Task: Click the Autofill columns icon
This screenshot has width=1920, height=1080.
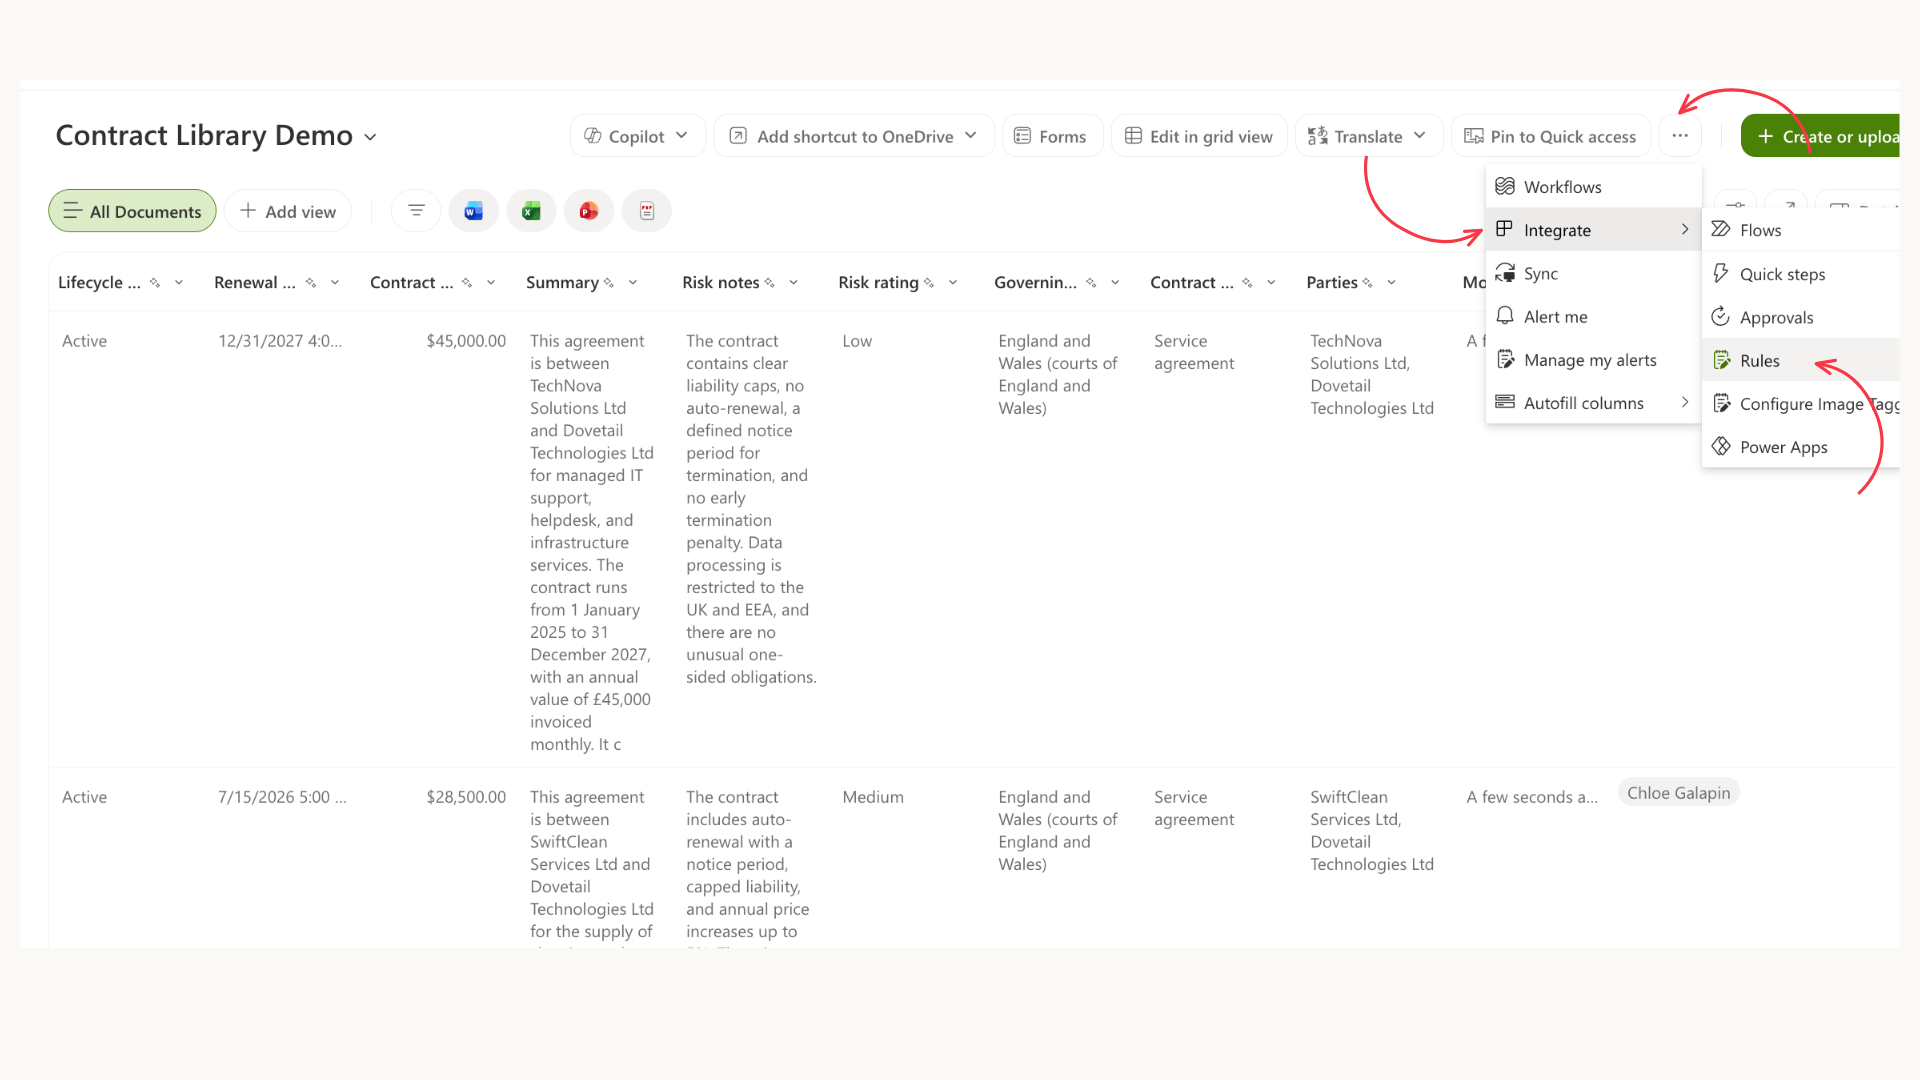Action: tap(1505, 402)
